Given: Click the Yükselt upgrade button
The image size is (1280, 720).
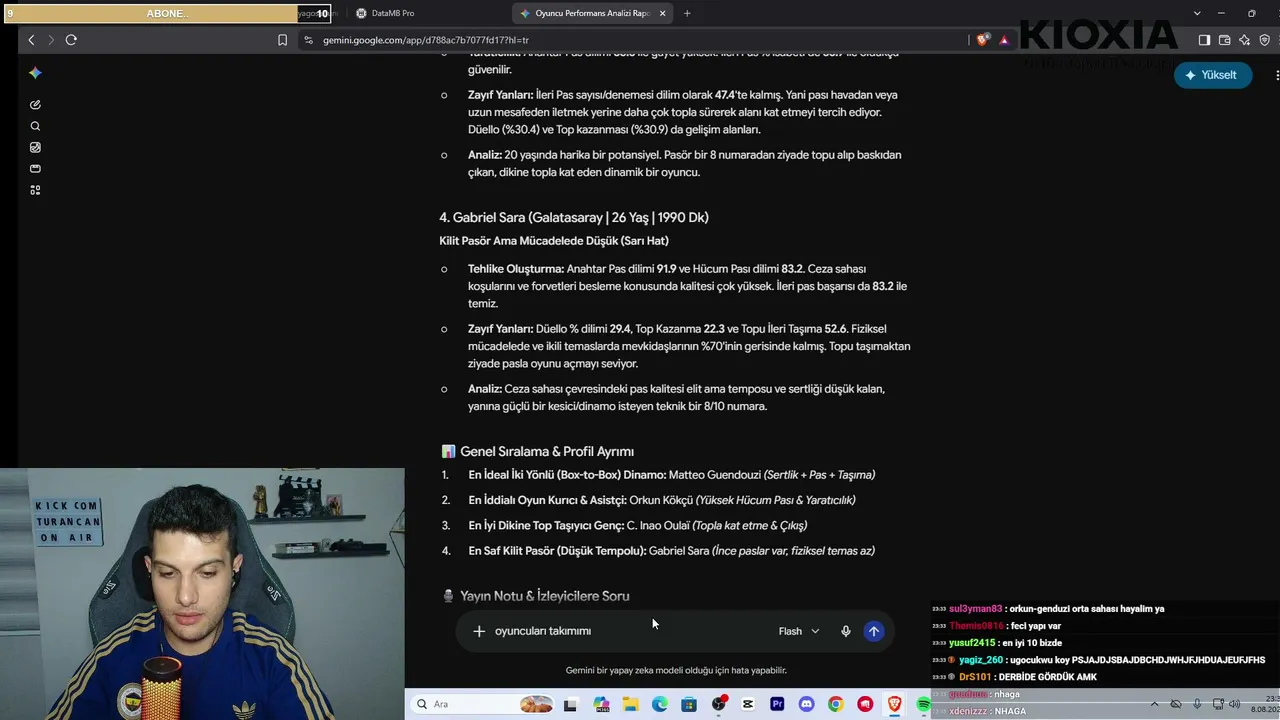Looking at the screenshot, I should click(1213, 75).
